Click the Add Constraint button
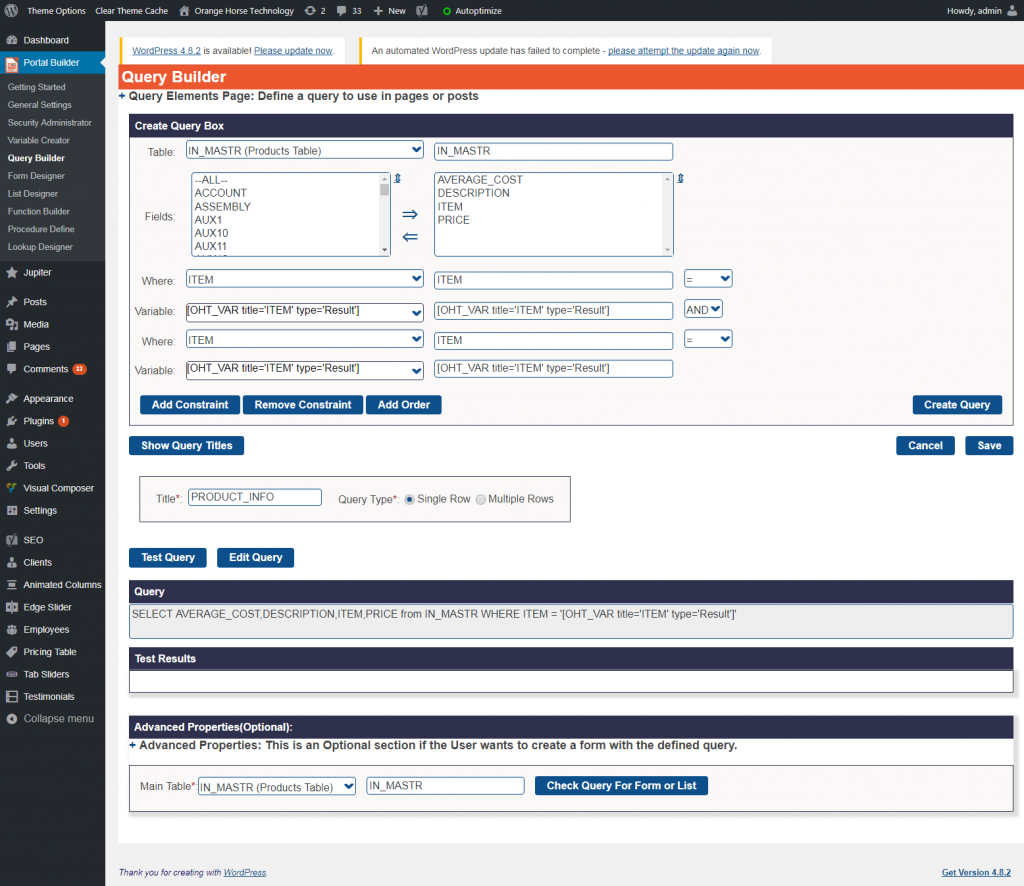1024x886 pixels. pyautogui.click(x=190, y=405)
